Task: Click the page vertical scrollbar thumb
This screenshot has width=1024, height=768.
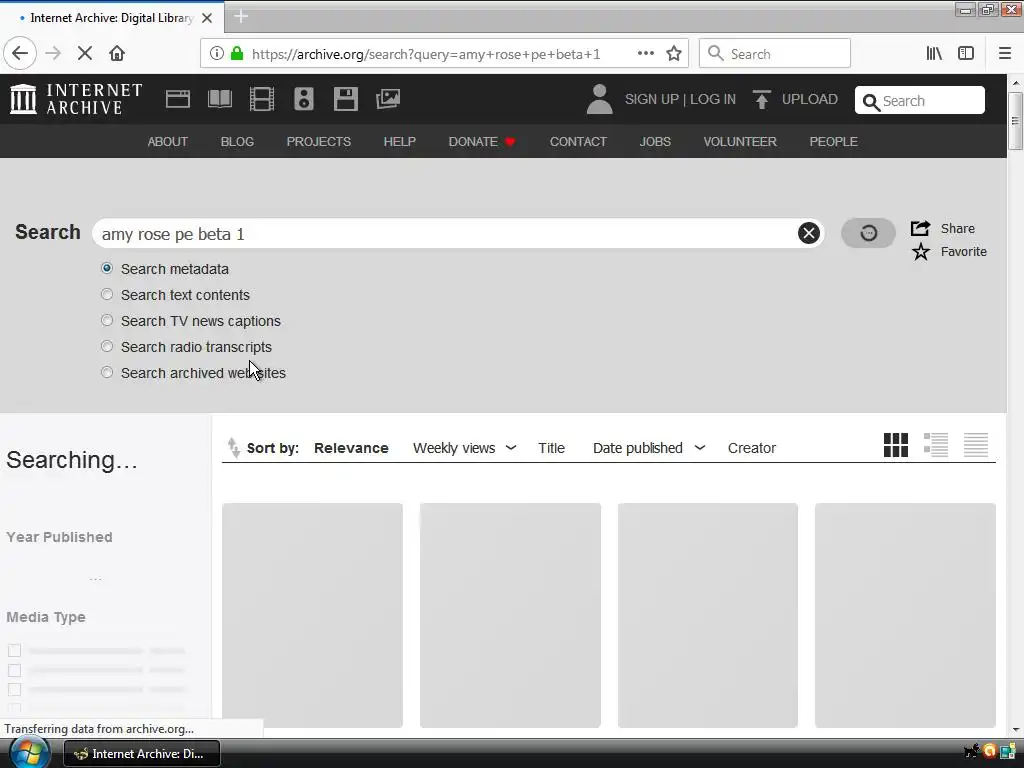Action: [1015, 121]
